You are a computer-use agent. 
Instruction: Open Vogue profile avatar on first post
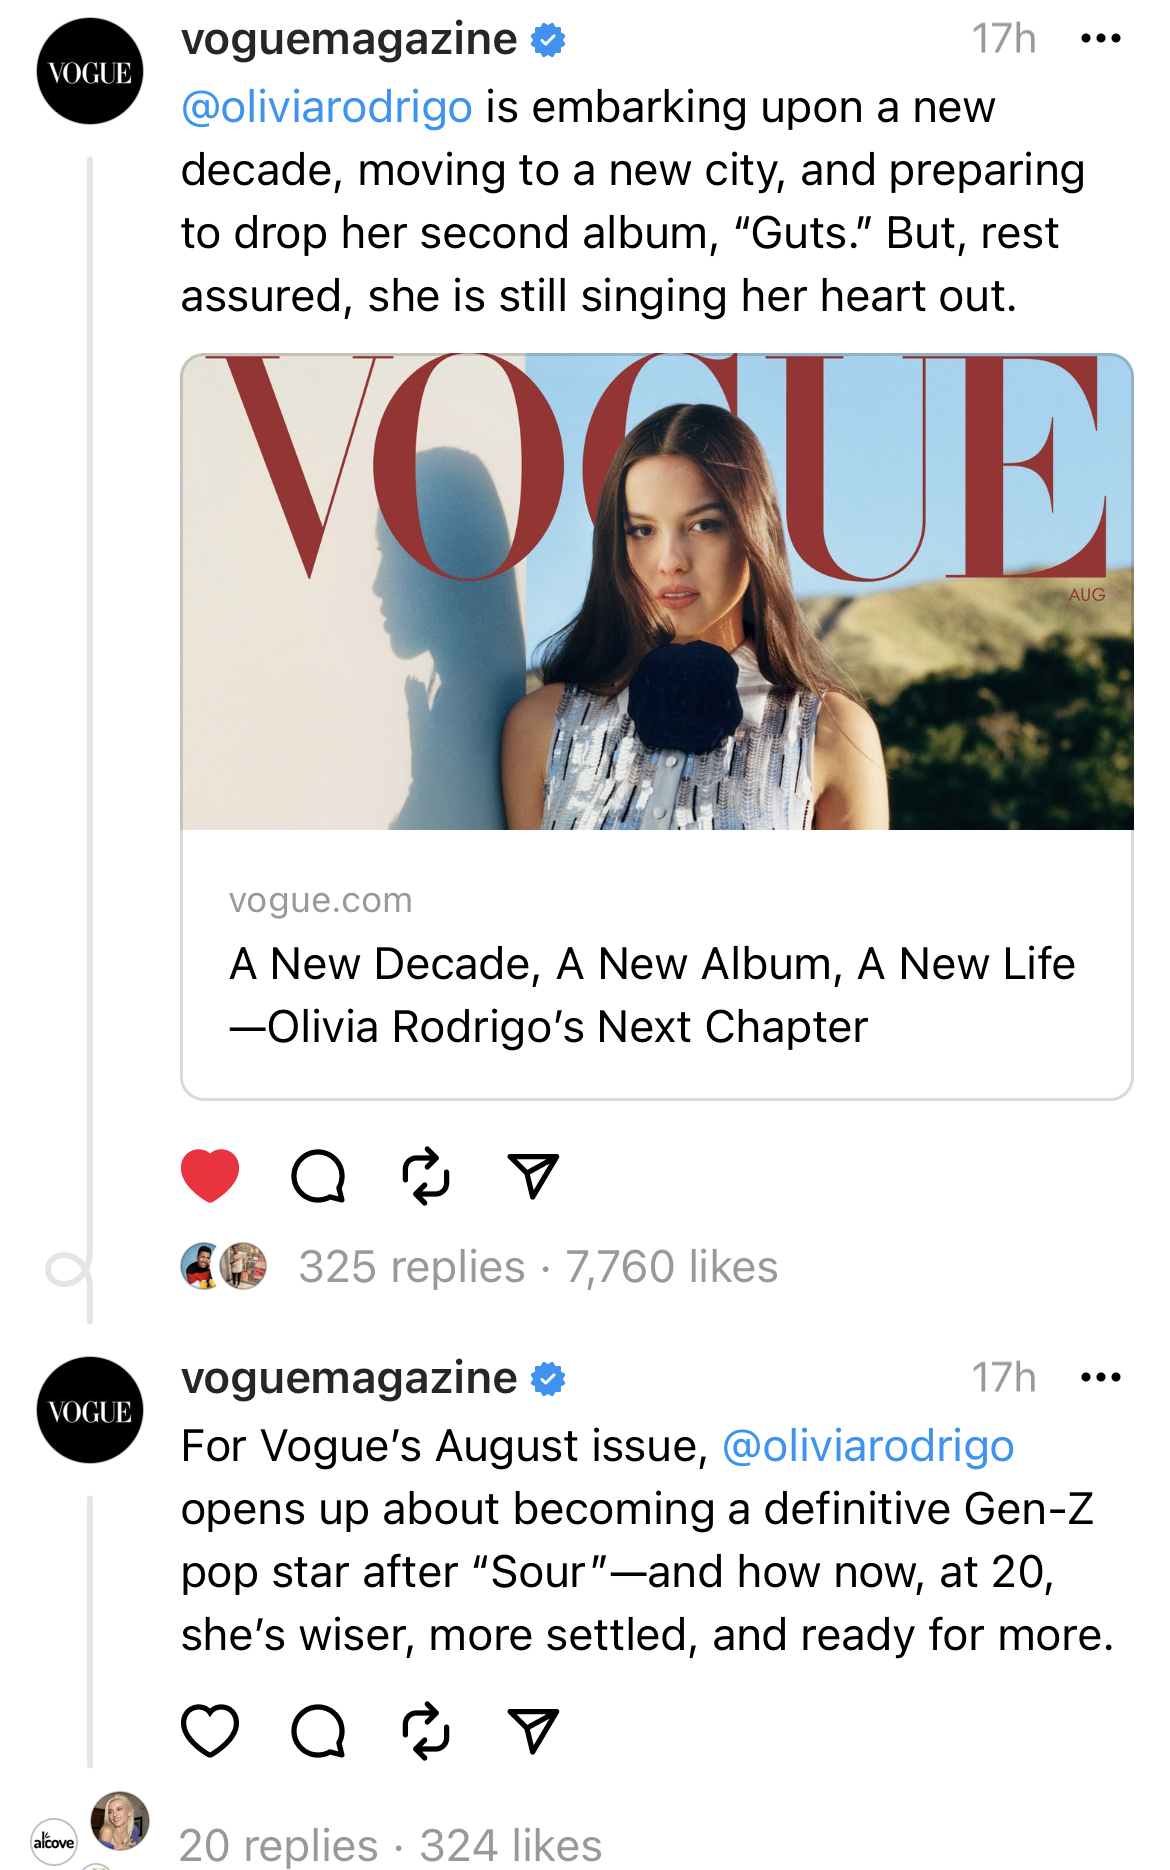point(90,71)
